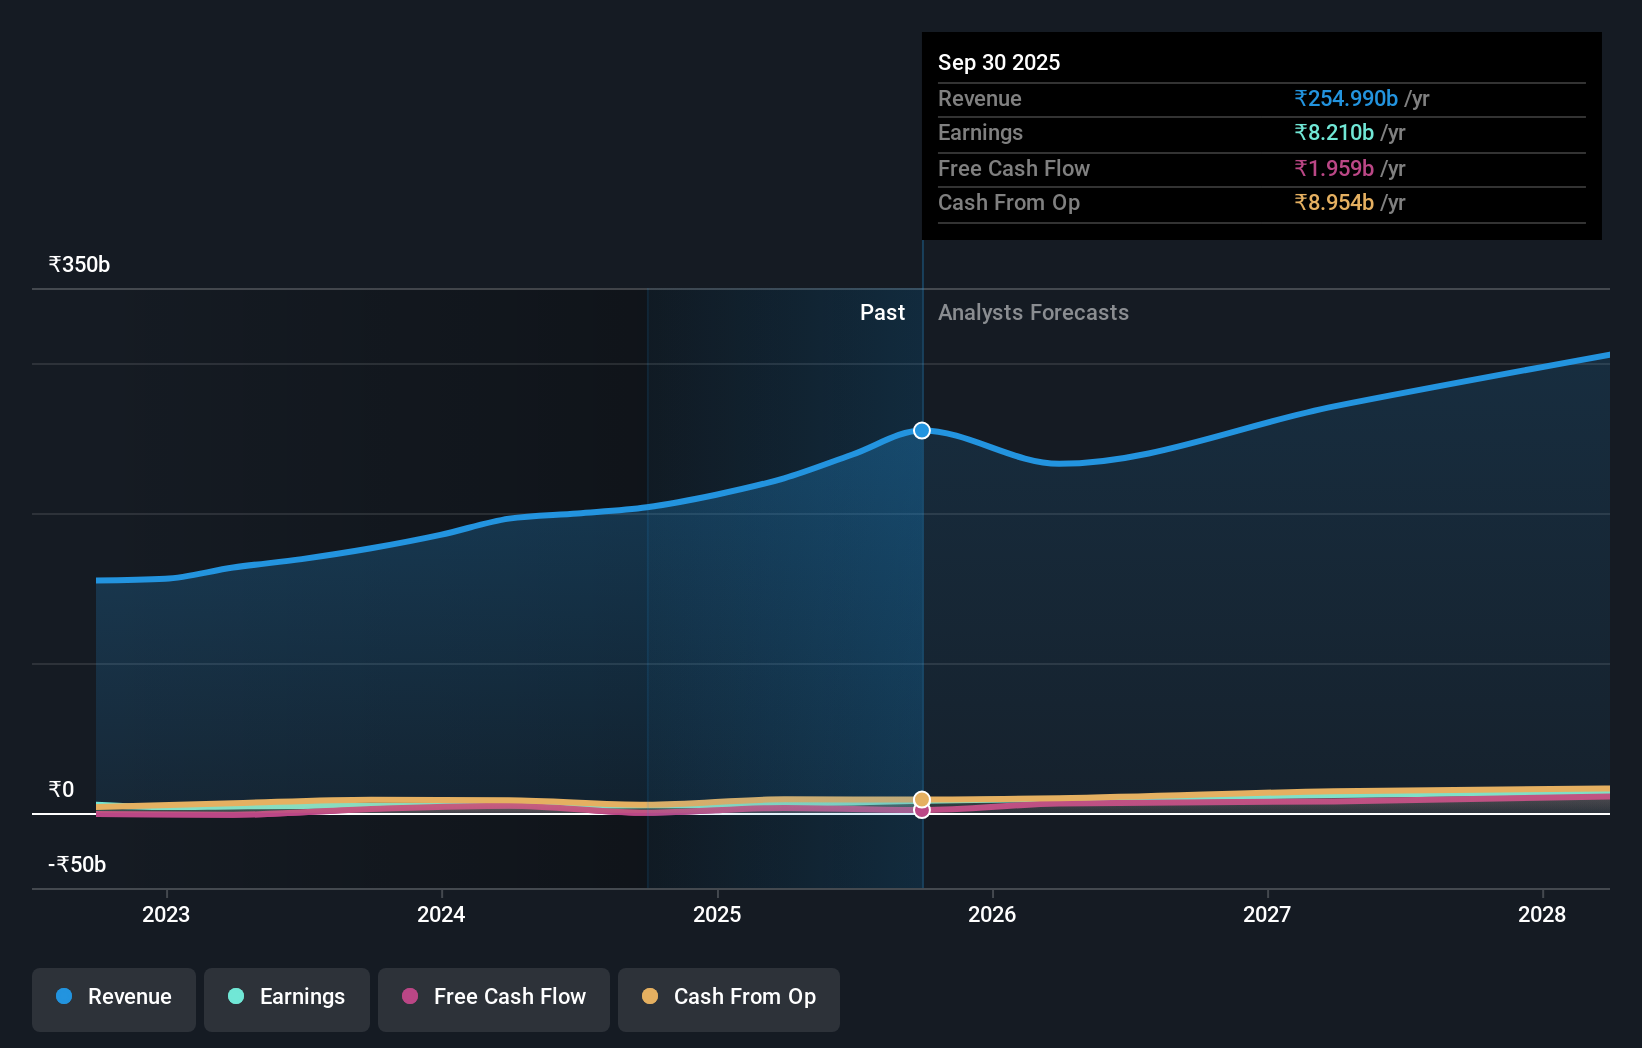
Task: Click the Earnings legend dot icon
Action: pyautogui.click(x=235, y=996)
